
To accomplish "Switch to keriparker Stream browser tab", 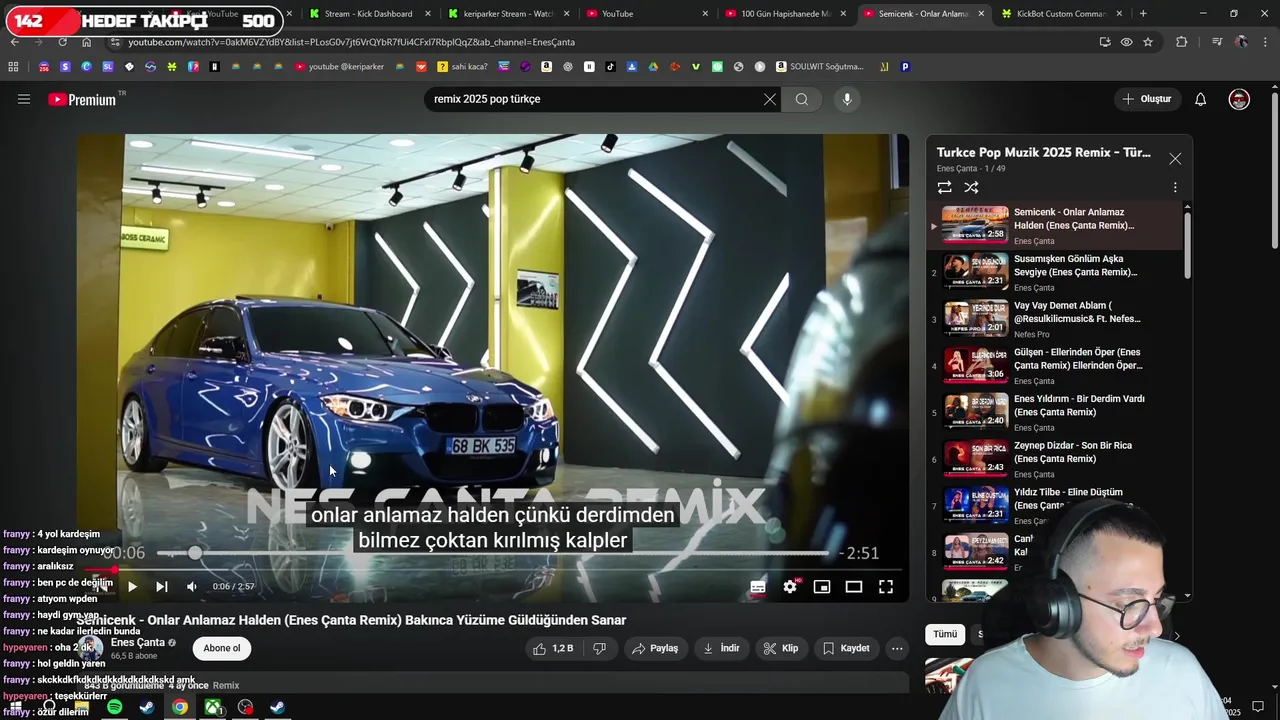I will (505, 14).
